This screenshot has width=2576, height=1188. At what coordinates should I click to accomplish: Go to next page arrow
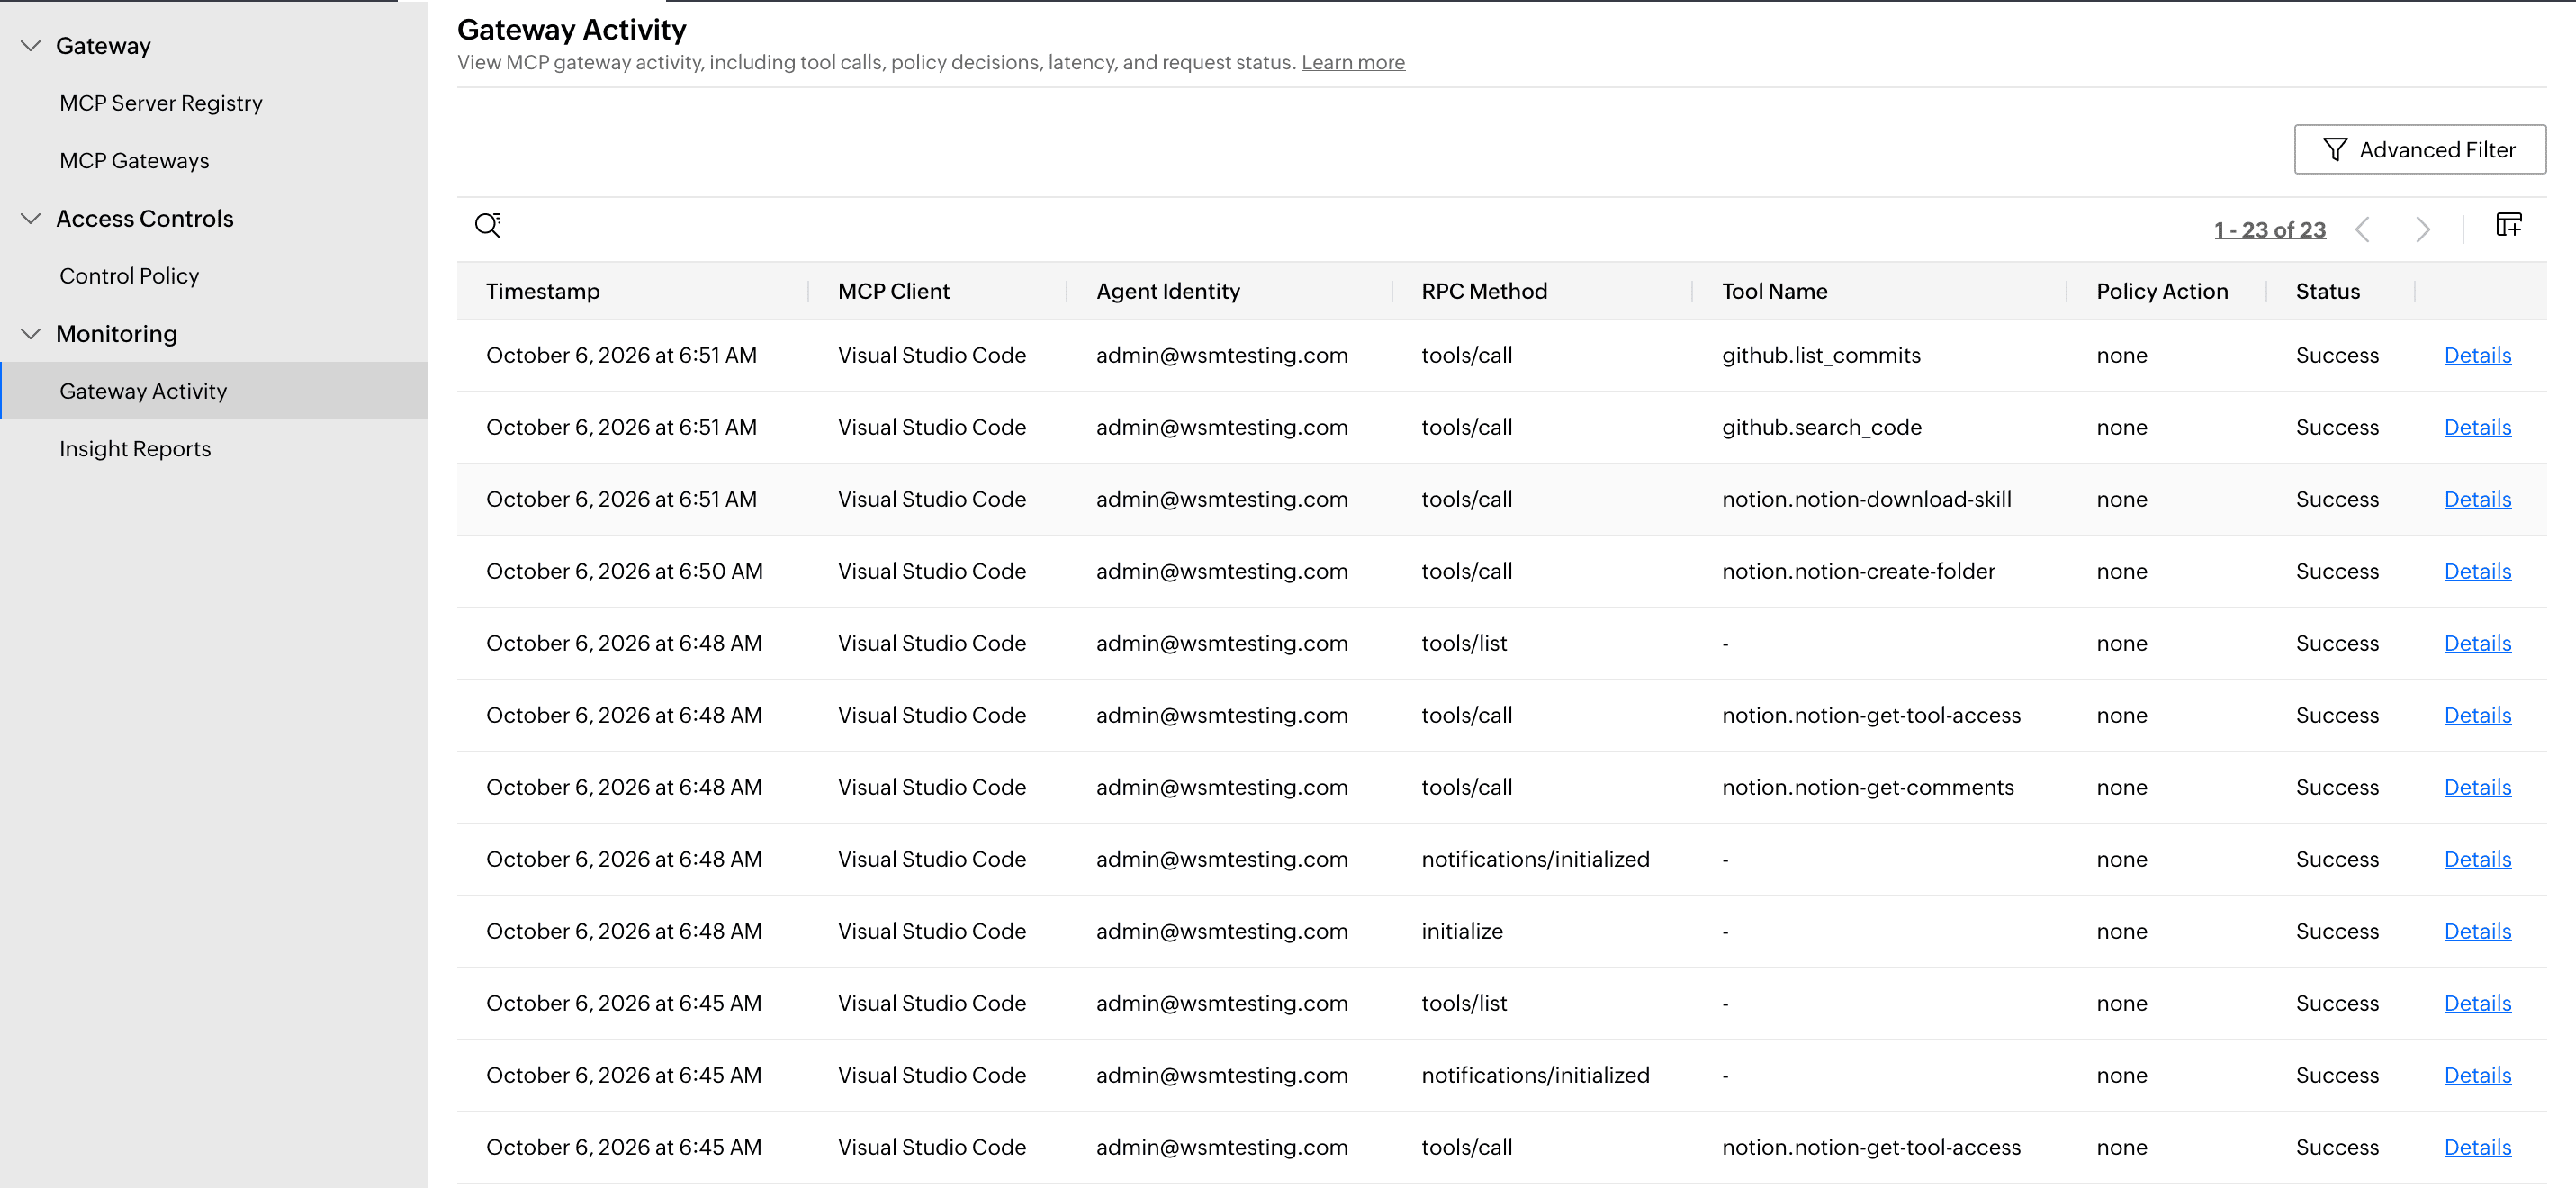click(x=2422, y=230)
